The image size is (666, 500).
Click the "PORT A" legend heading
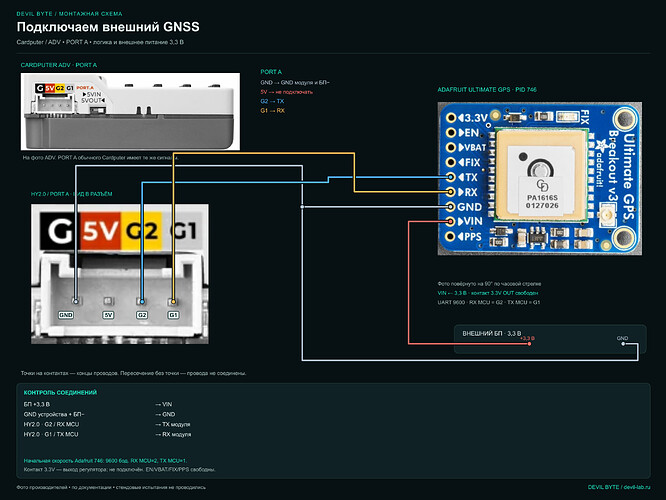[271, 72]
